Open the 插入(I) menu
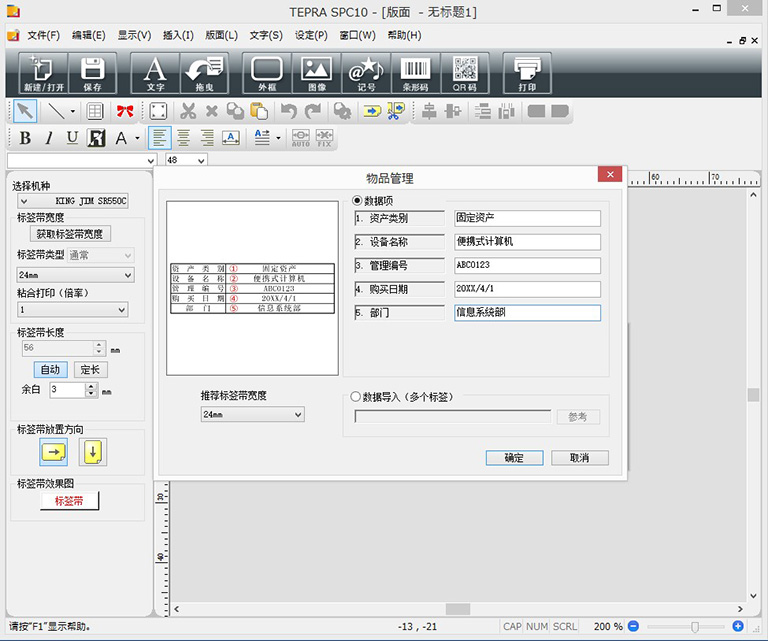This screenshot has width=768, height=641. [x=178, y=35]
